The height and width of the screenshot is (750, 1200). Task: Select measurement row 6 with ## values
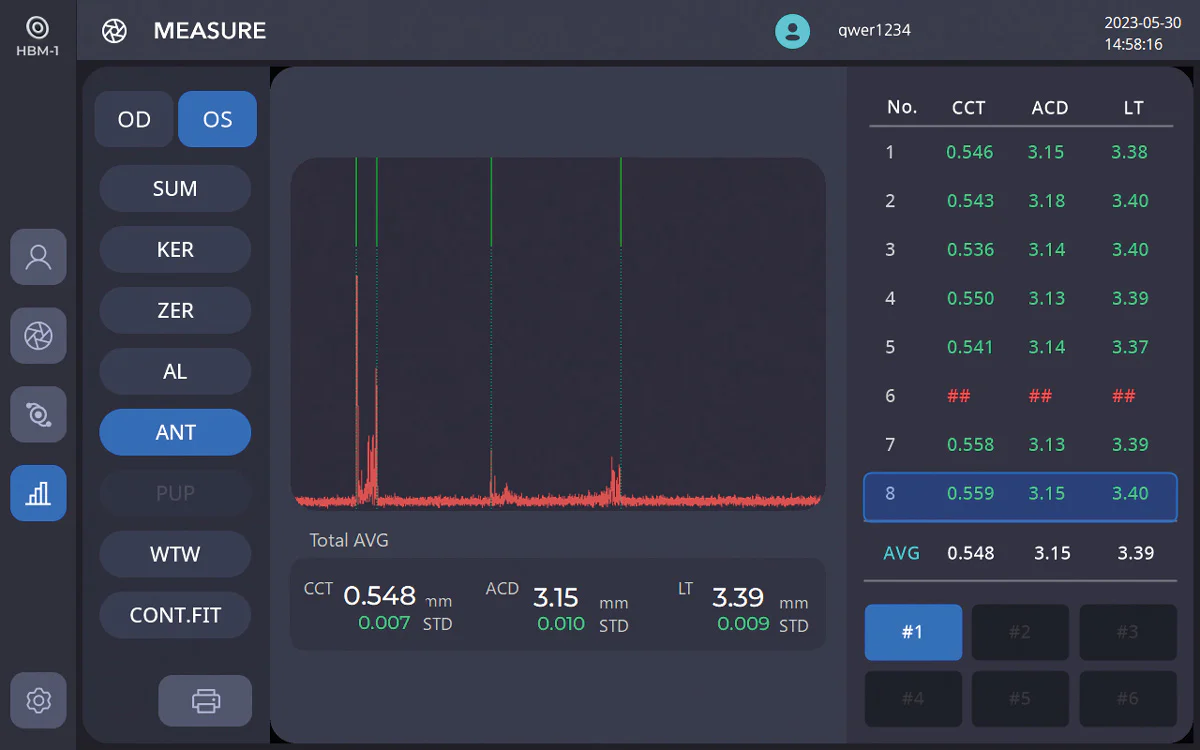[1020, 396]
